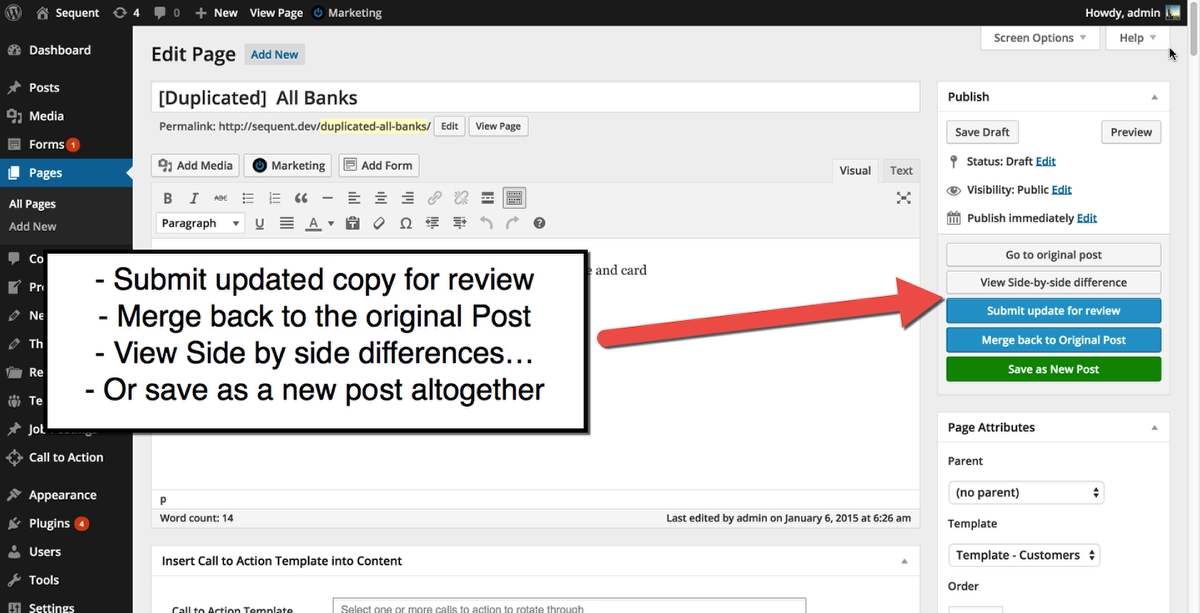Enable distraction-free writing fullscreen icon
Image resolution: width=1200 pixels, height=613 pixels.
(x=904, y=198)
